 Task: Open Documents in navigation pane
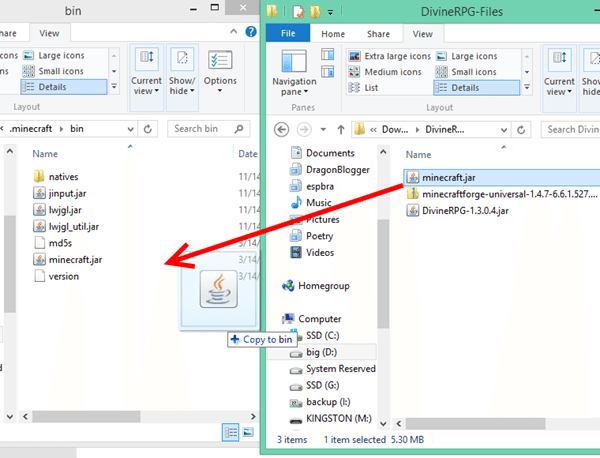click(x=323, y=153)
